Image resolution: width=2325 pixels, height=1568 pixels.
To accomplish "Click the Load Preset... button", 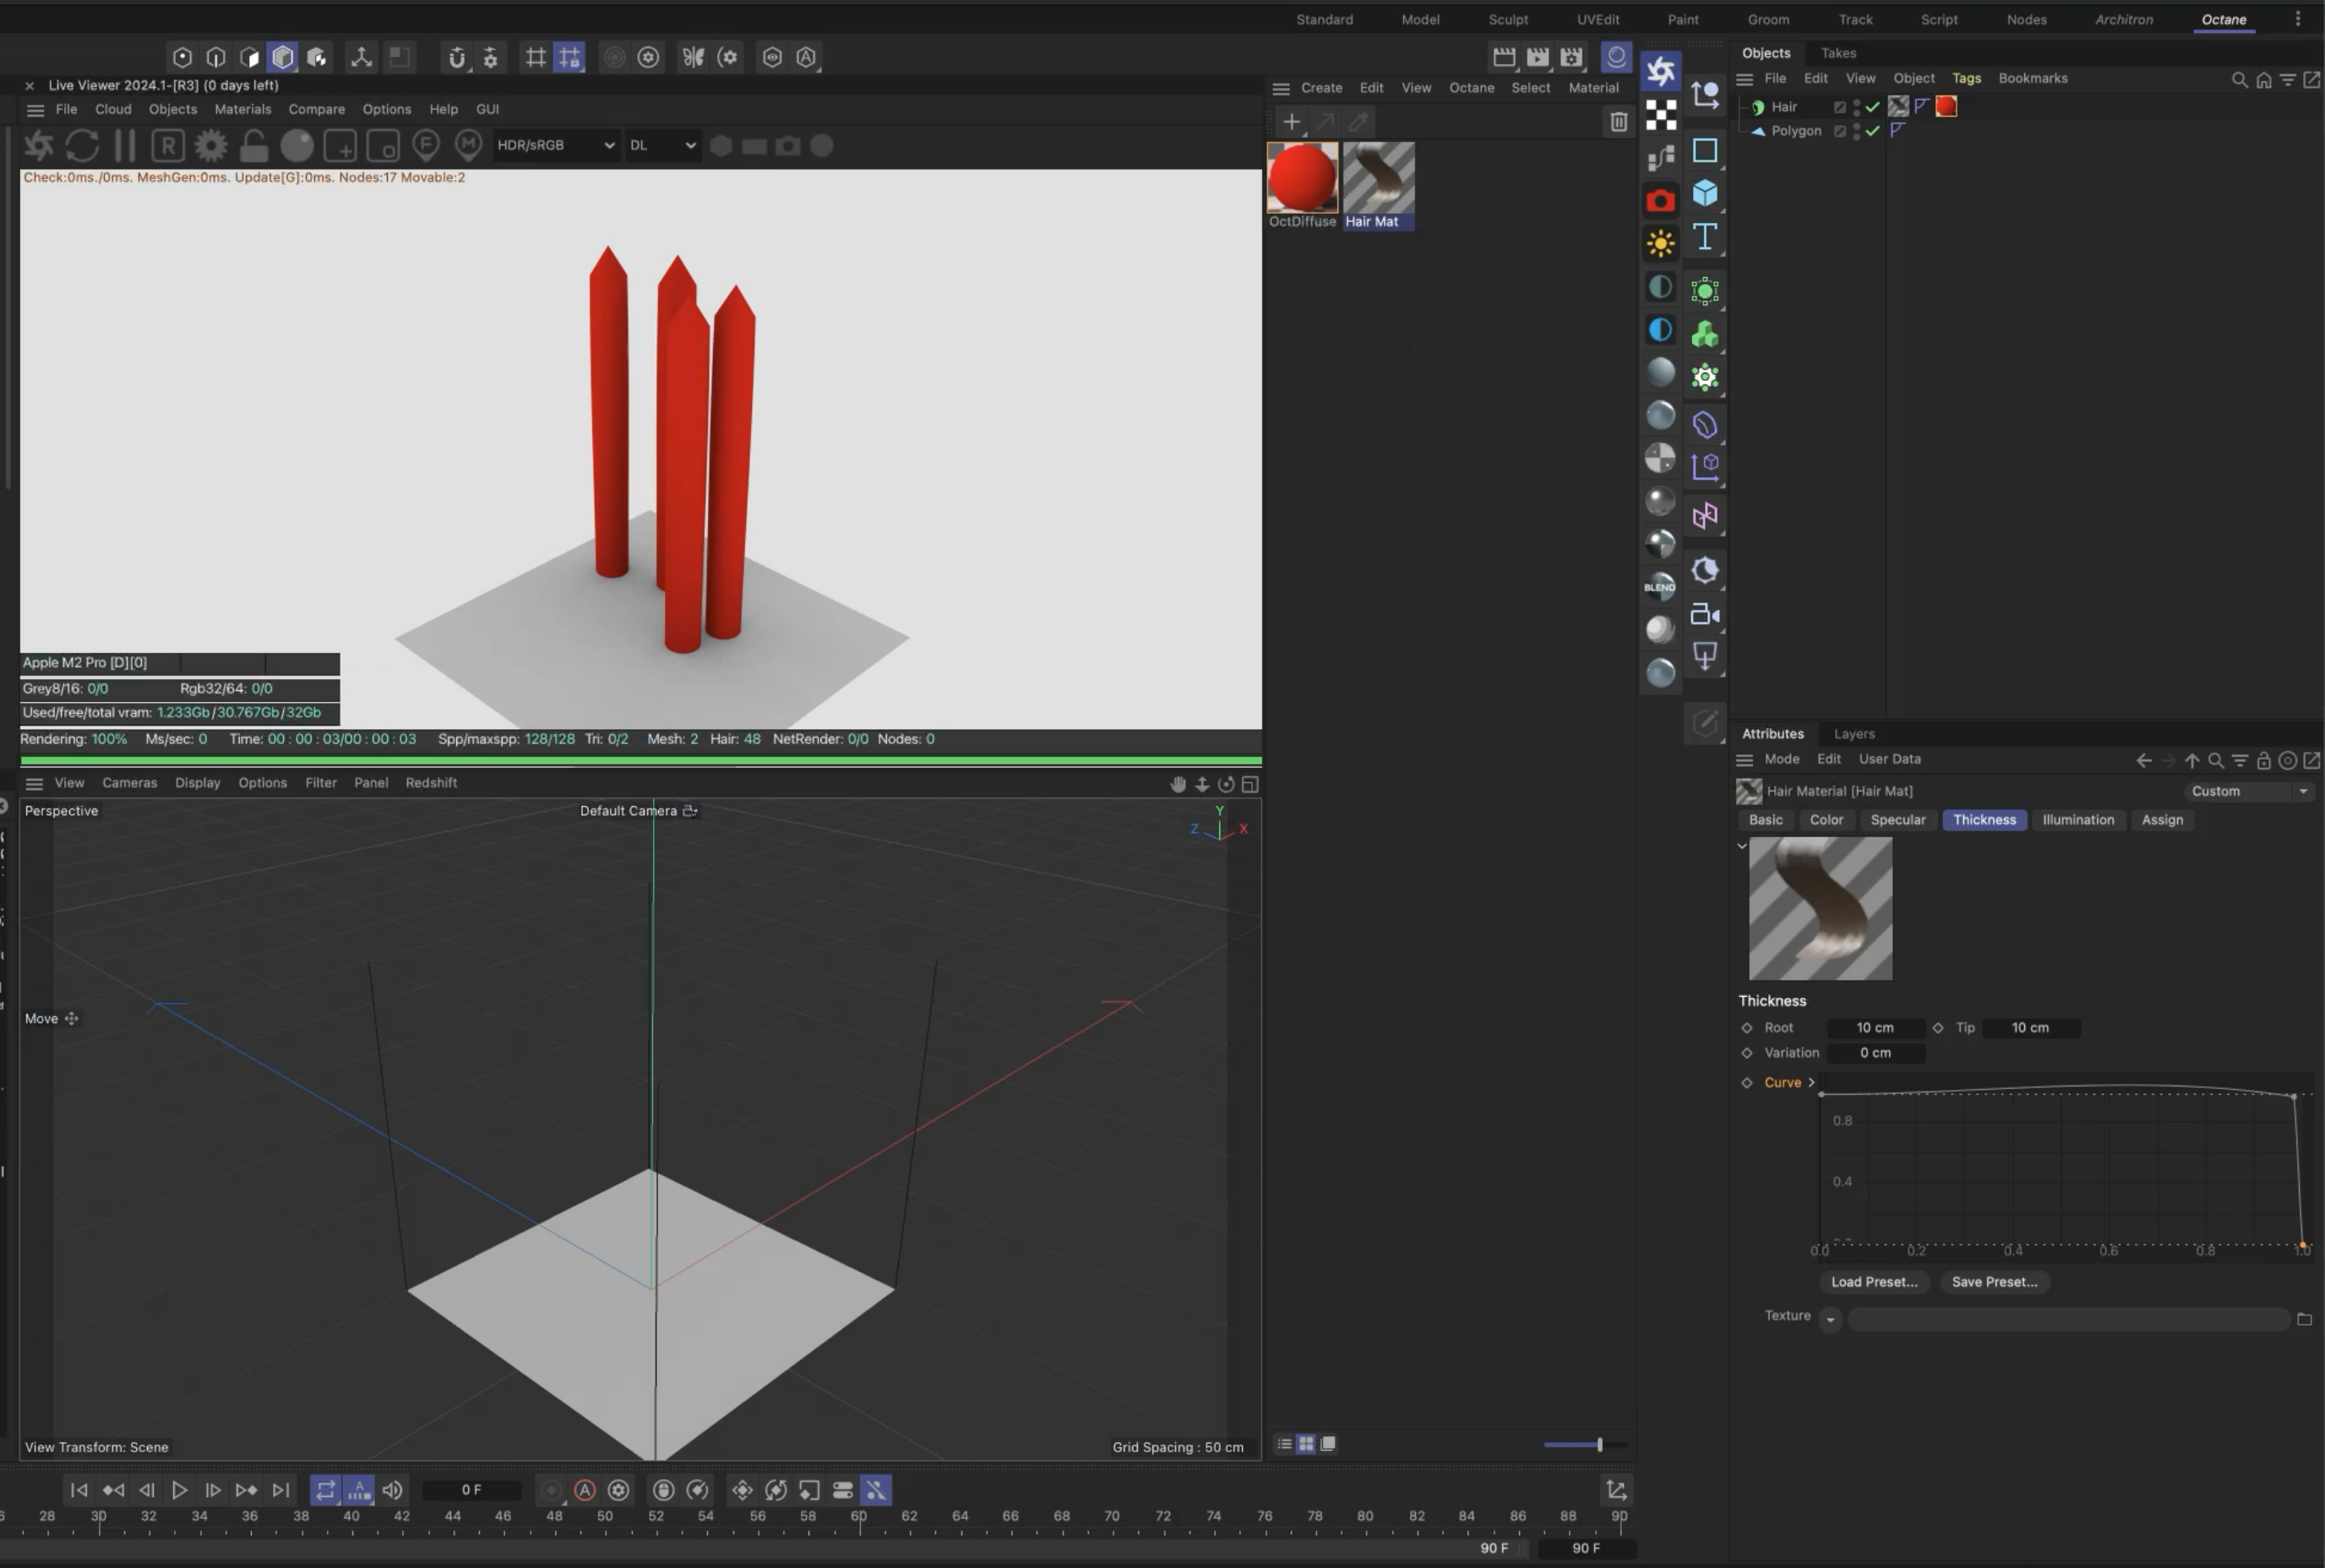I will coord(1873,1282).
